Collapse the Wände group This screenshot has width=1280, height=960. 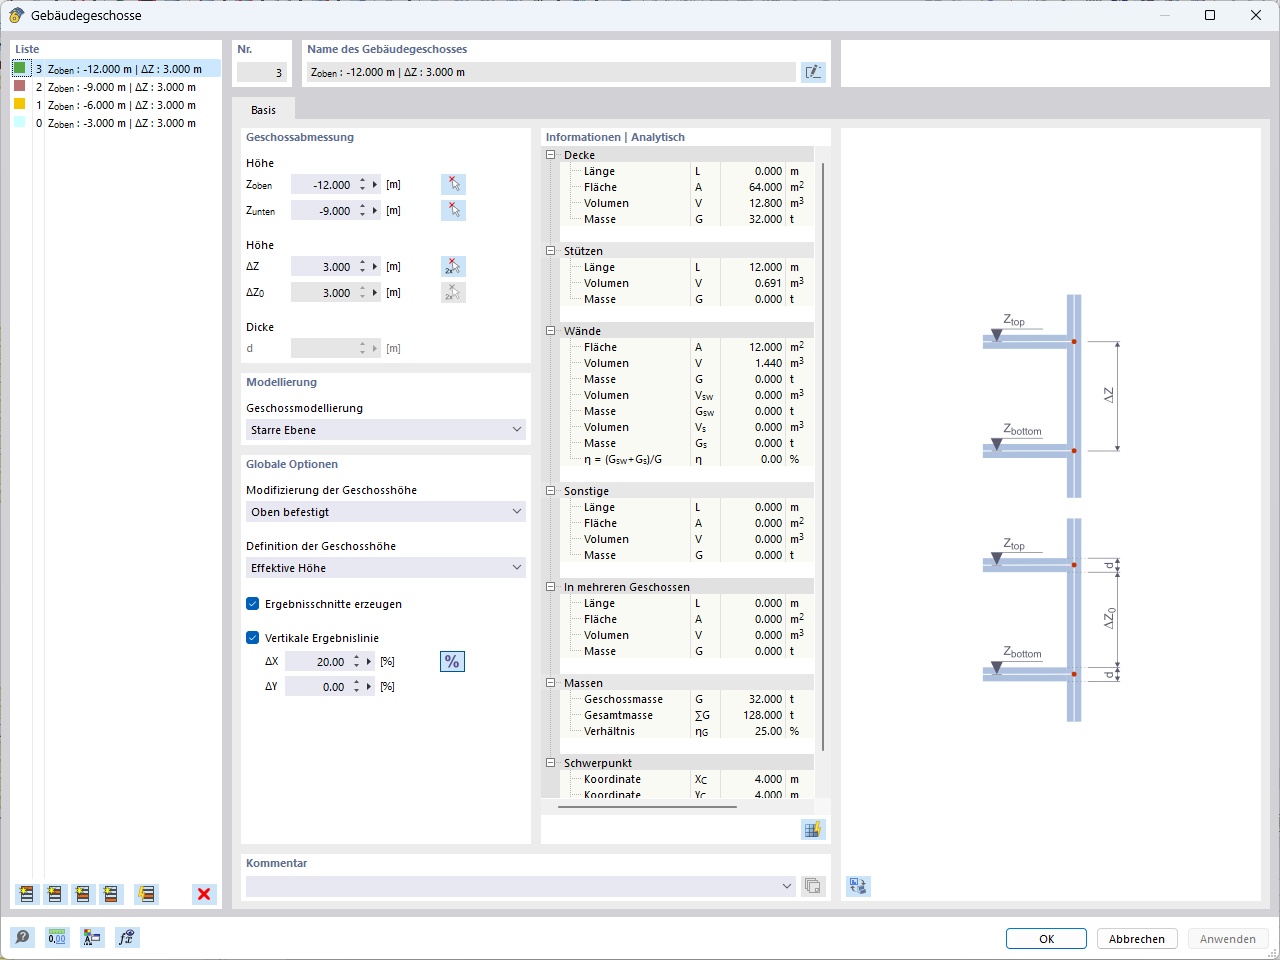click(550, 331)
